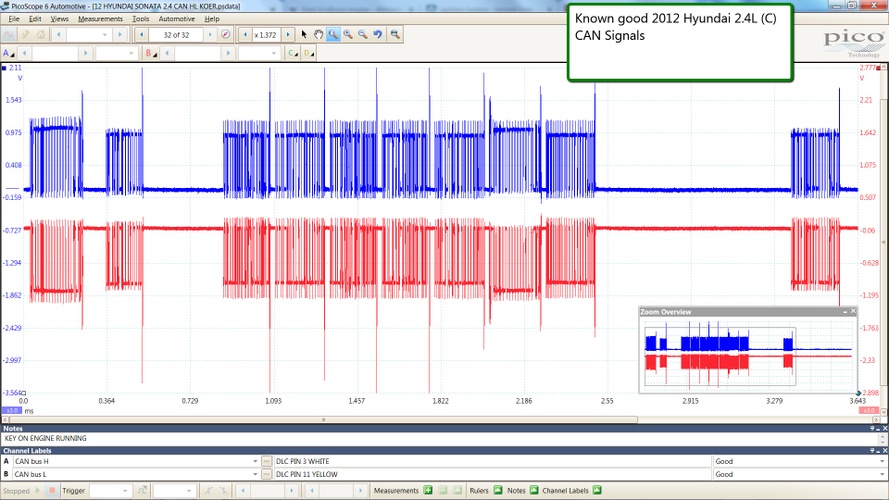Open the Measurements menu

tap(100, 19)
